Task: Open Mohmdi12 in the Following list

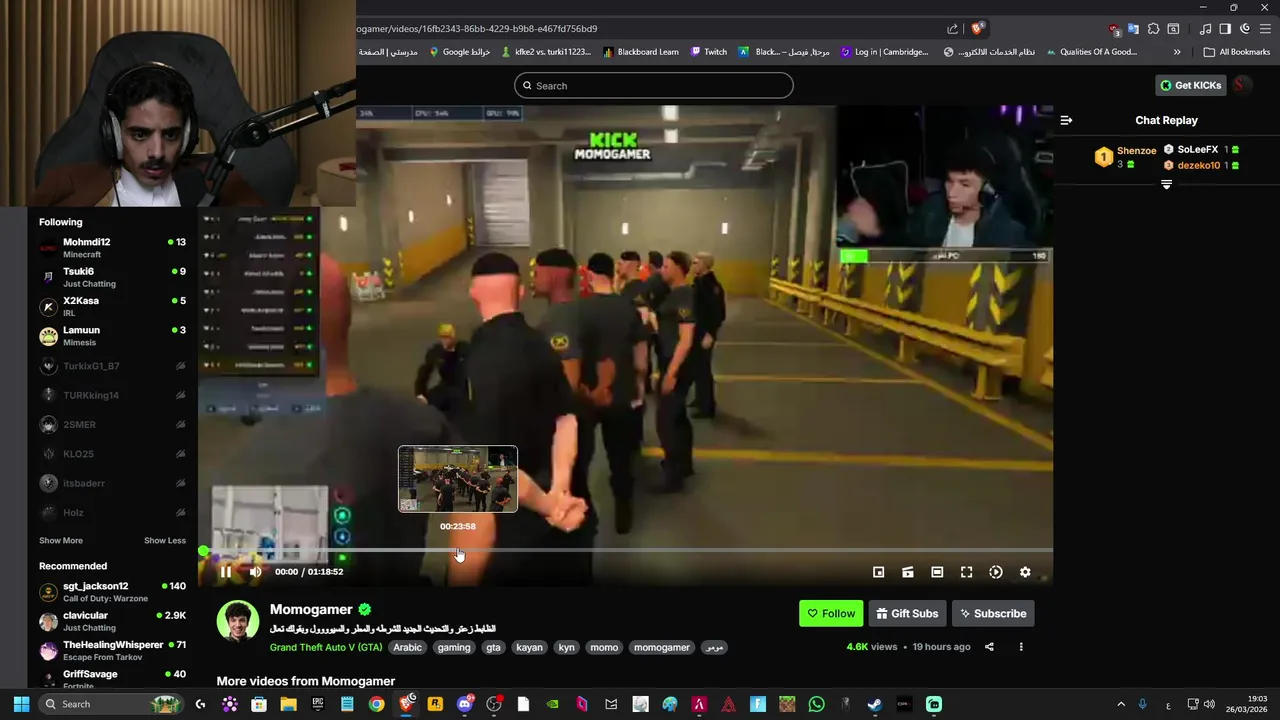Action: pos(112,248)
